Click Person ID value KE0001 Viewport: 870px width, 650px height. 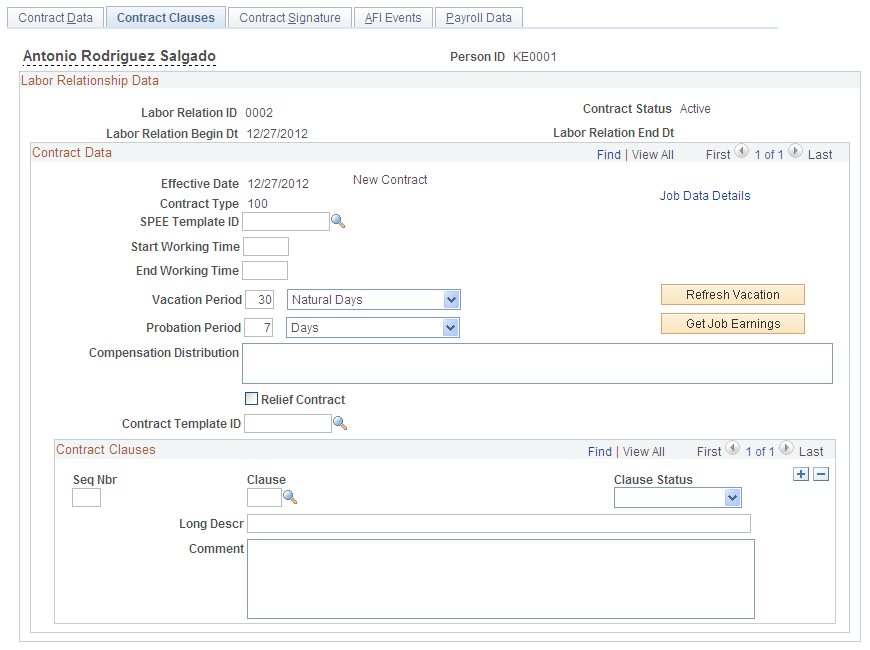[x=535, y=57]
